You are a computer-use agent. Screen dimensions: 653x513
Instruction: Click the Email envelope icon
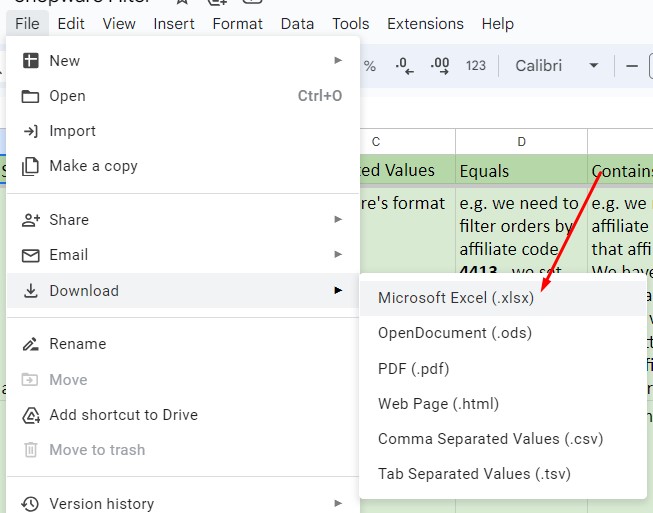30,255
